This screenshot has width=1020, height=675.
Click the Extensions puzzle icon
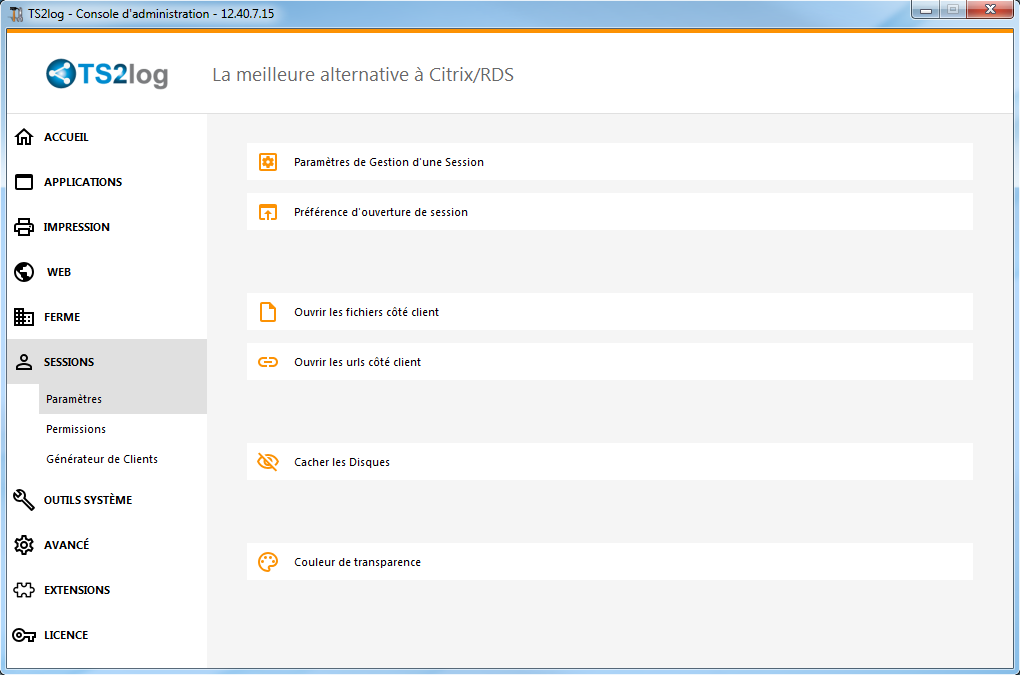(x=24, y=590)
